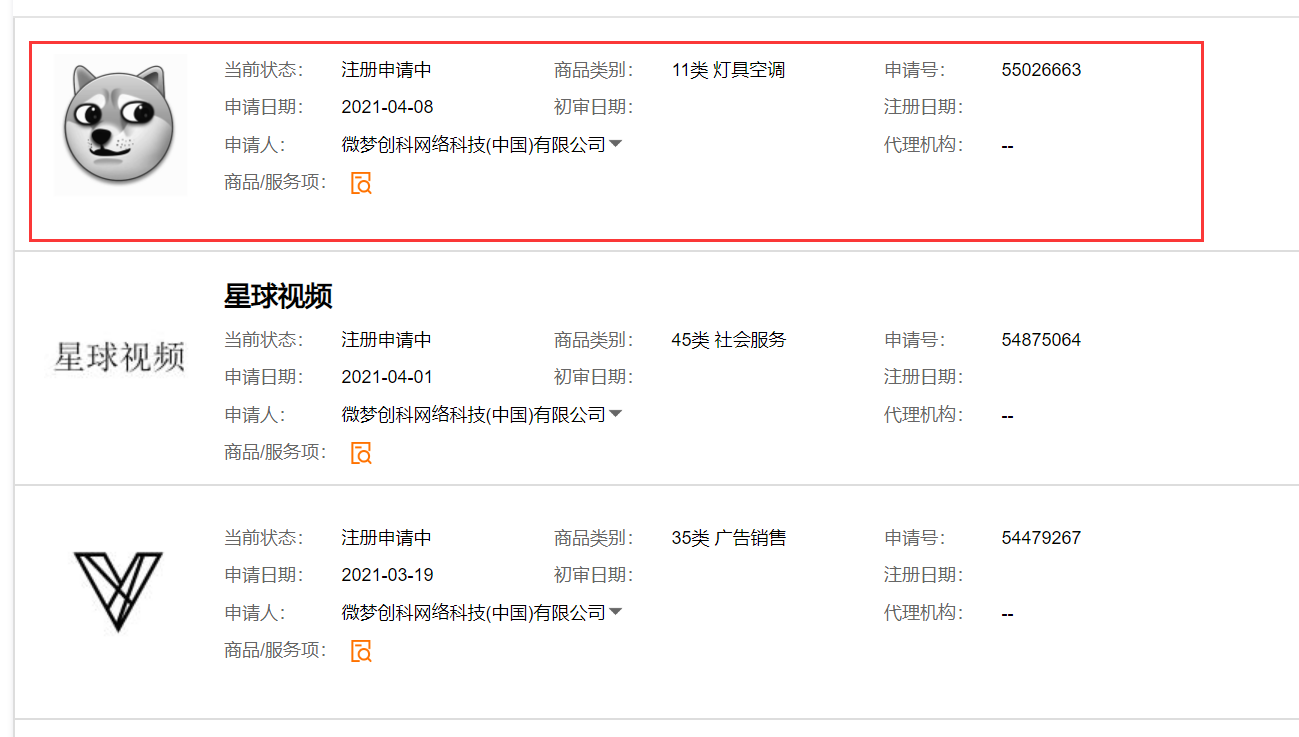Image resolution: width=1299 pixels, height=737 pixels.
Task: Open the 星球视频 trademark logo image
Action: 119,357
